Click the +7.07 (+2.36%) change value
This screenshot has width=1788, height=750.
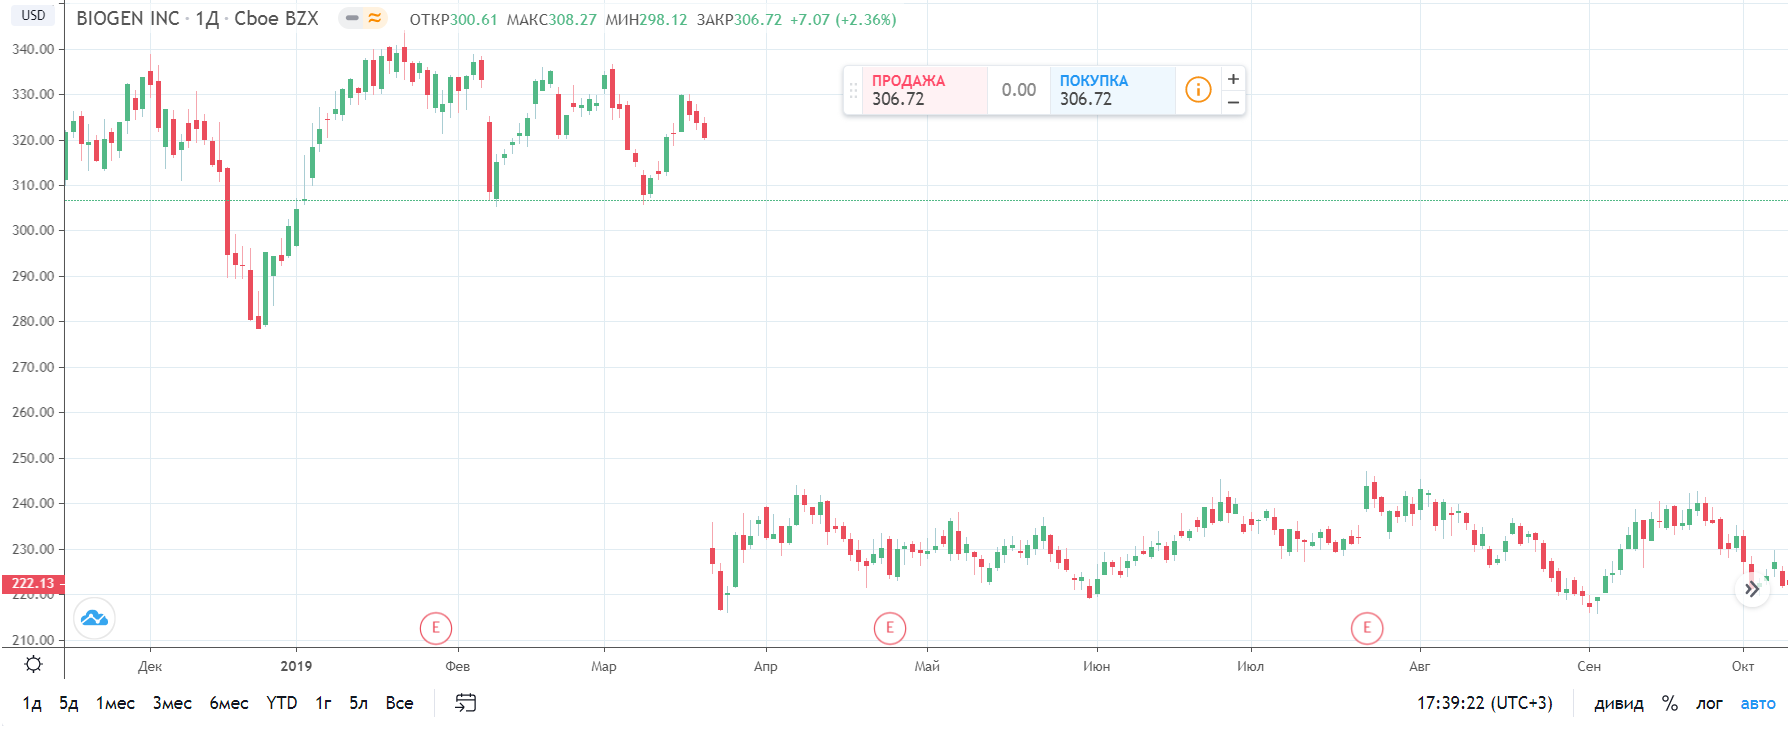(x=843, y=19)
